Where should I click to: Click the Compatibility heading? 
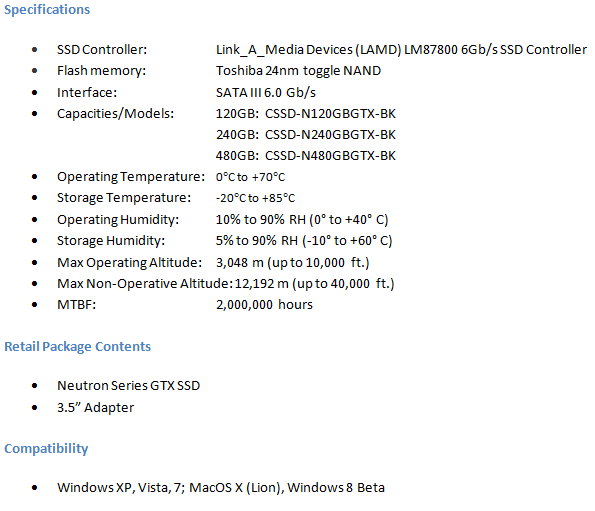46,448
